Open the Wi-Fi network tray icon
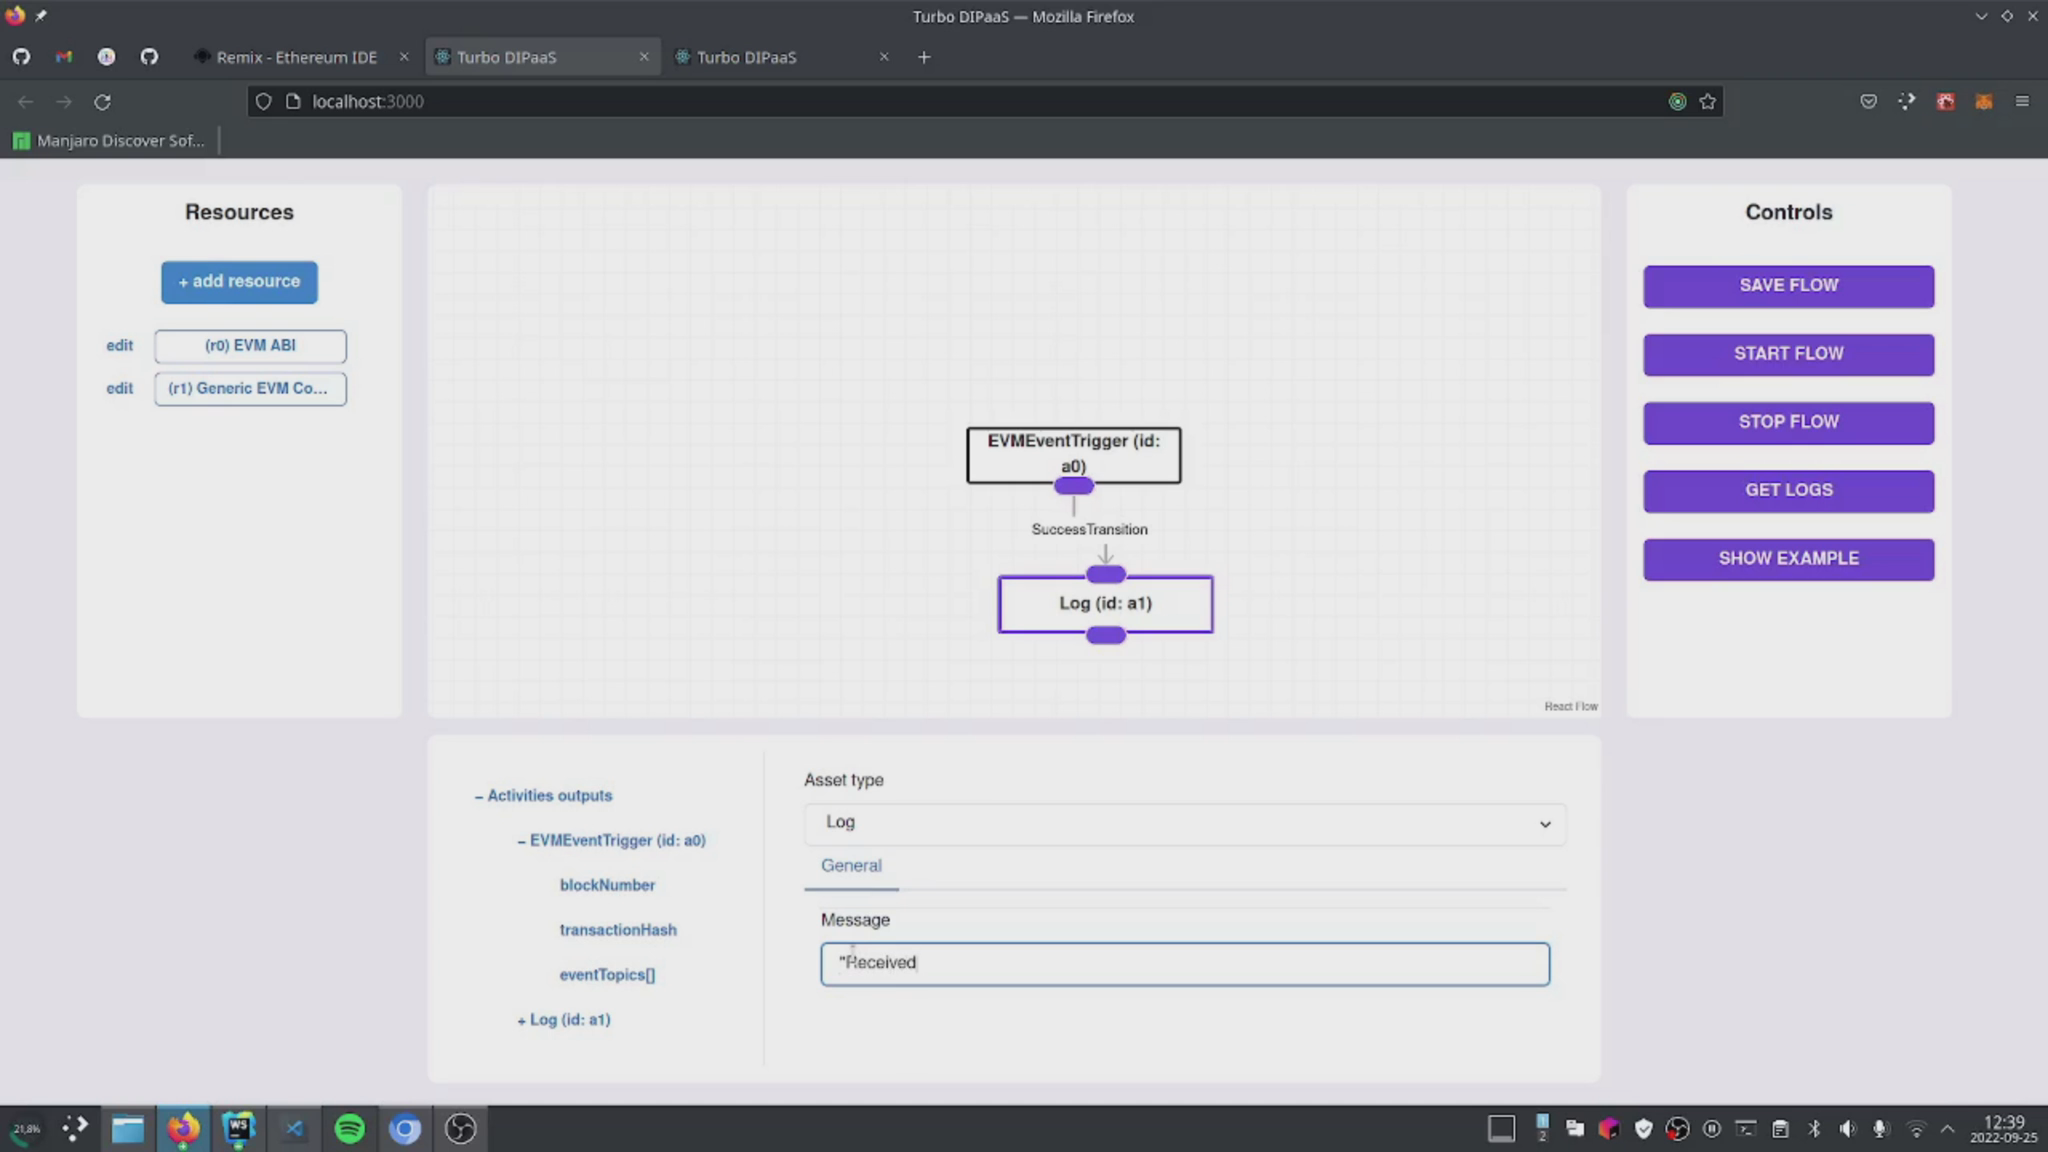The width and height of the screenshot is (2048, 1152). point(1916,1129)
